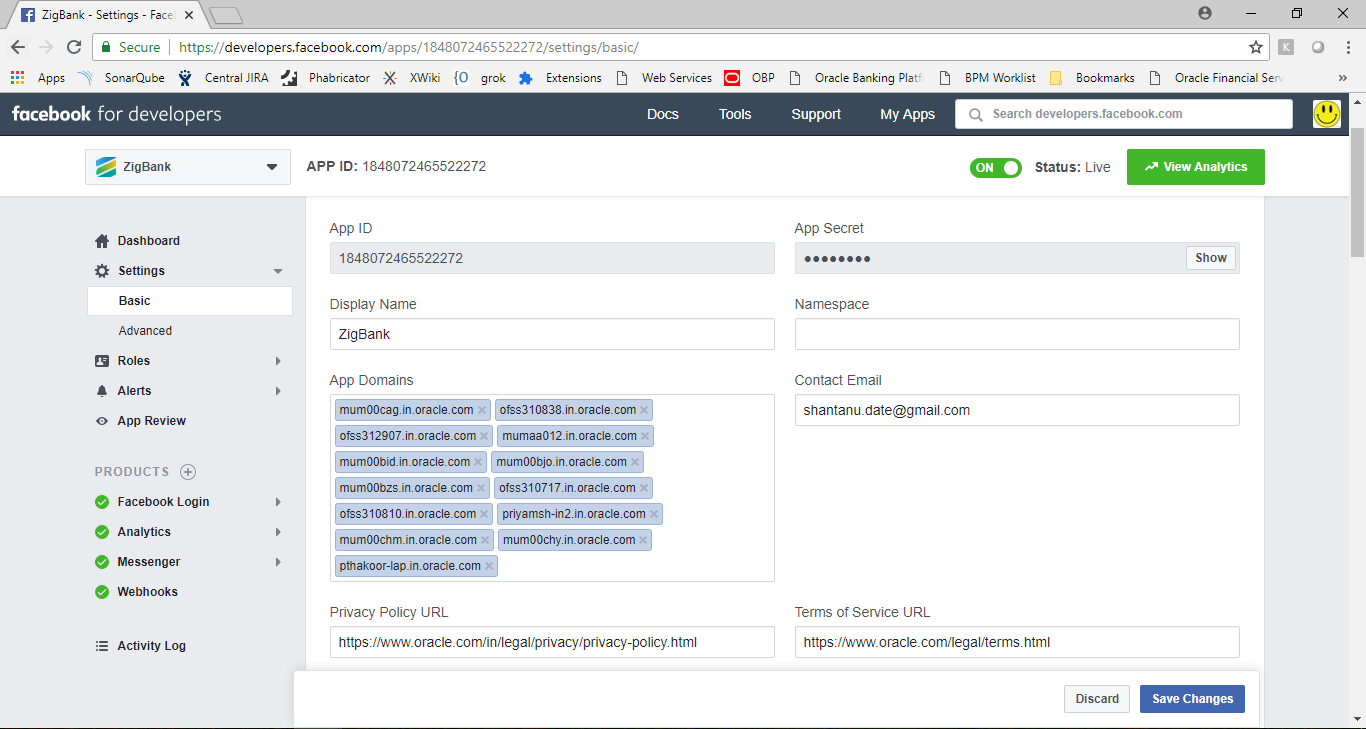Reload the page in Chrome
This screenshot has height=729, width=1366.
click(x=74, y=47)
